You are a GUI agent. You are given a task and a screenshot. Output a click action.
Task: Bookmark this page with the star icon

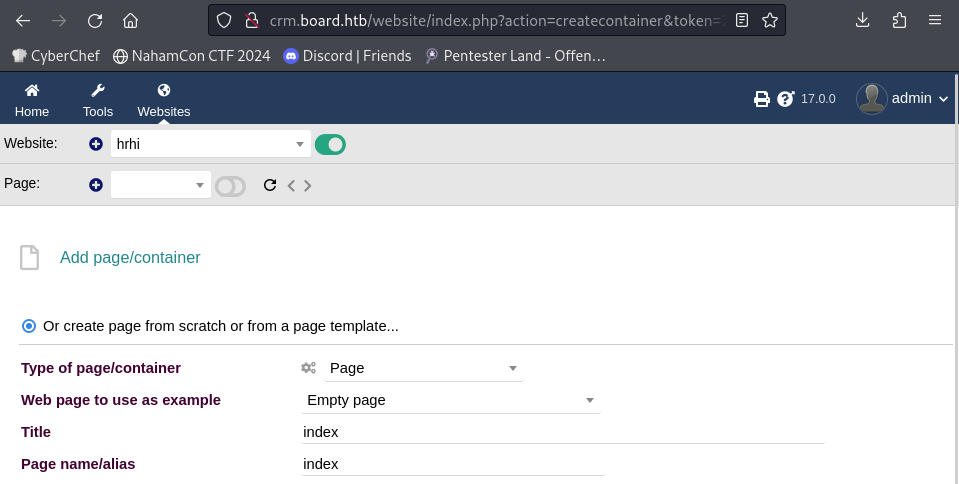(x=769, y=20)
